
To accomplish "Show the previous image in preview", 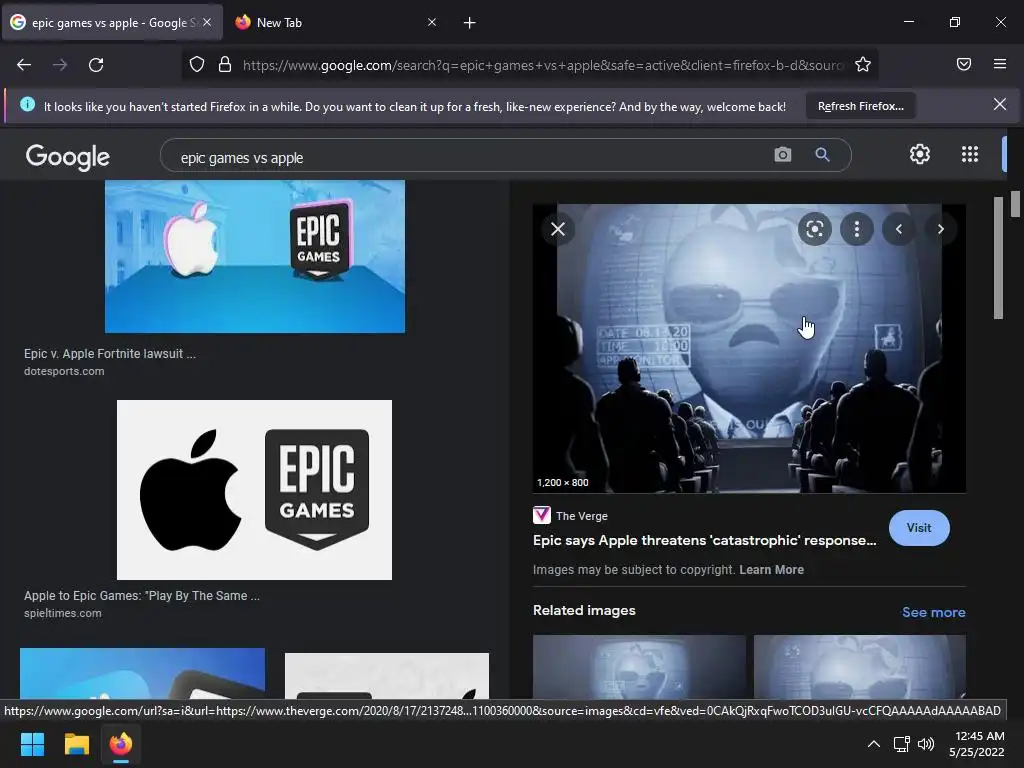I will 899,229.
